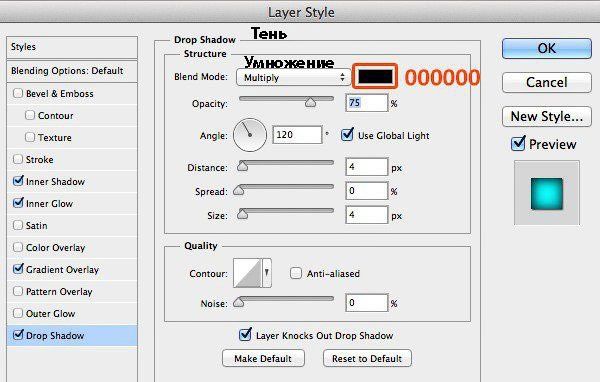Open the Contour picker arrow
The image size is (600, 382).
click(267, 273)
